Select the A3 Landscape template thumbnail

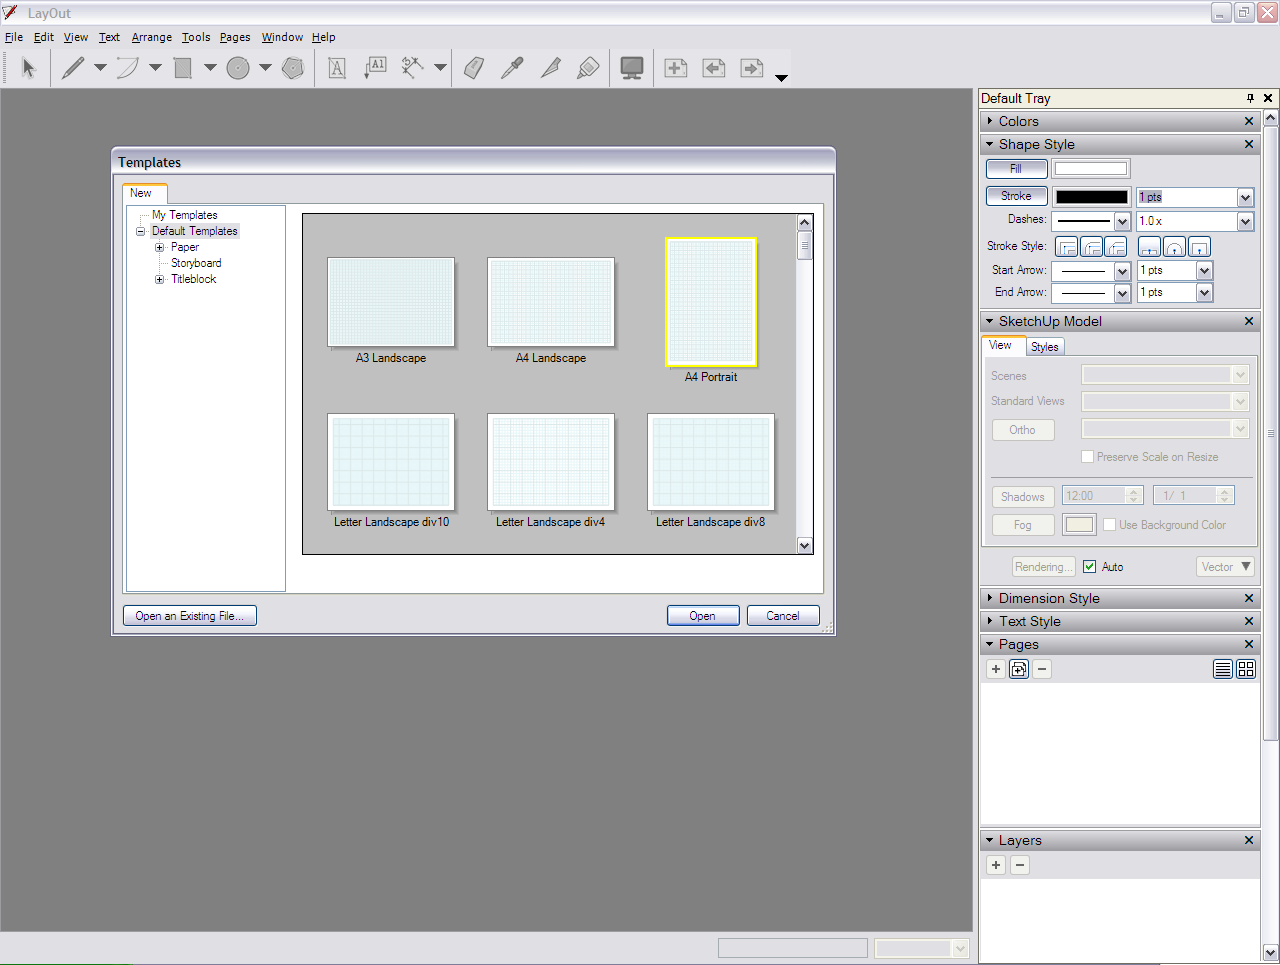pyautogui.click(x=391, y=302)
